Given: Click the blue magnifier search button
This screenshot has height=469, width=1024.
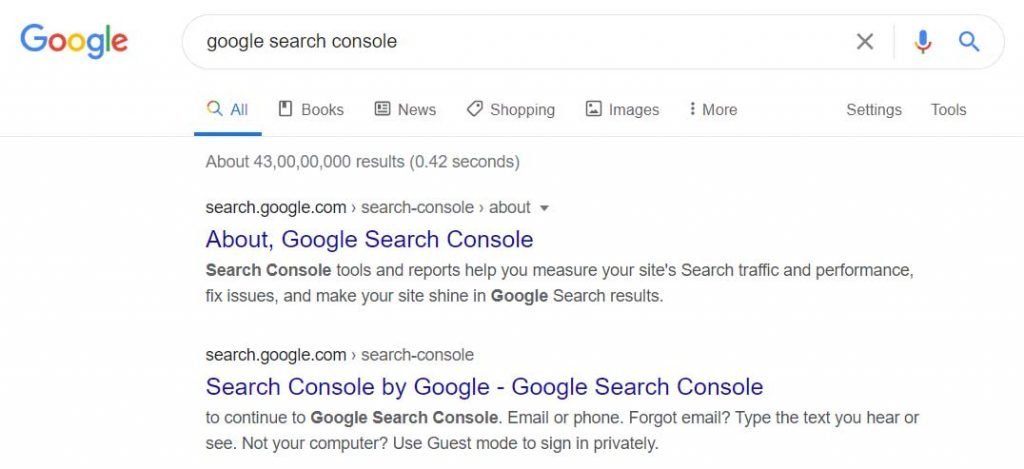Looking at the screenshot, I should (x=968, y=41).
